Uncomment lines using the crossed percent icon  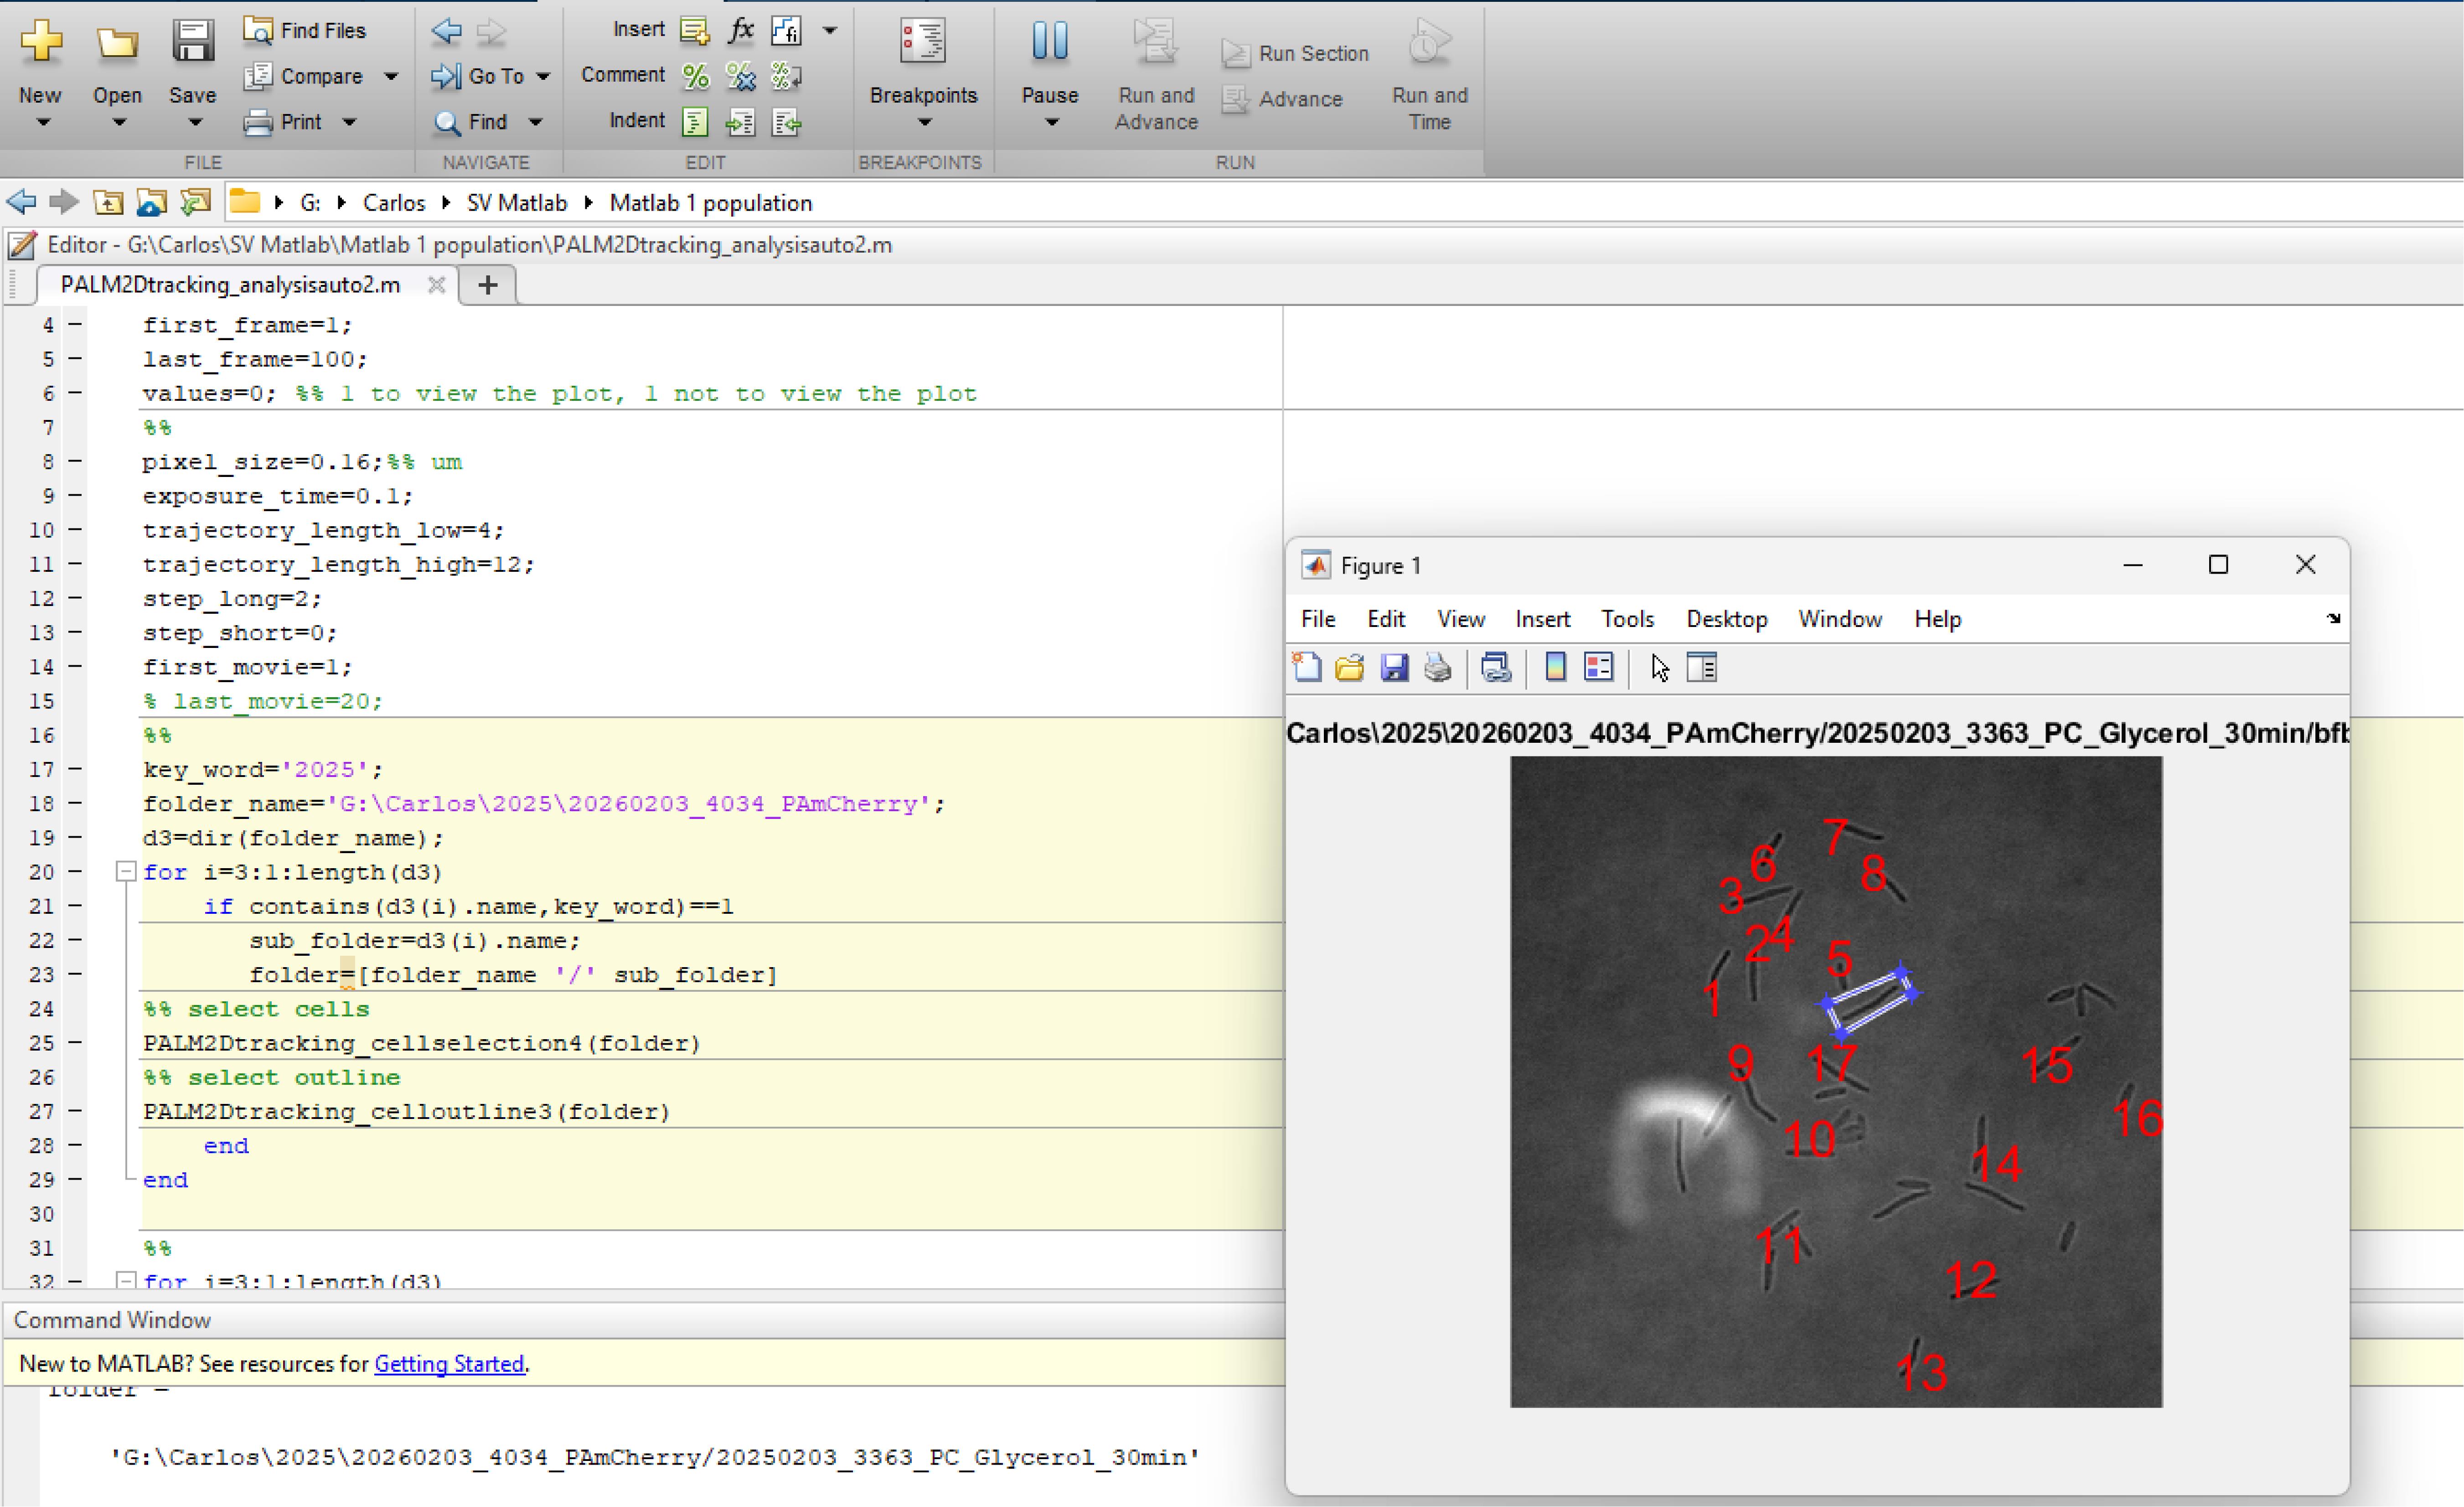point(741,76)
